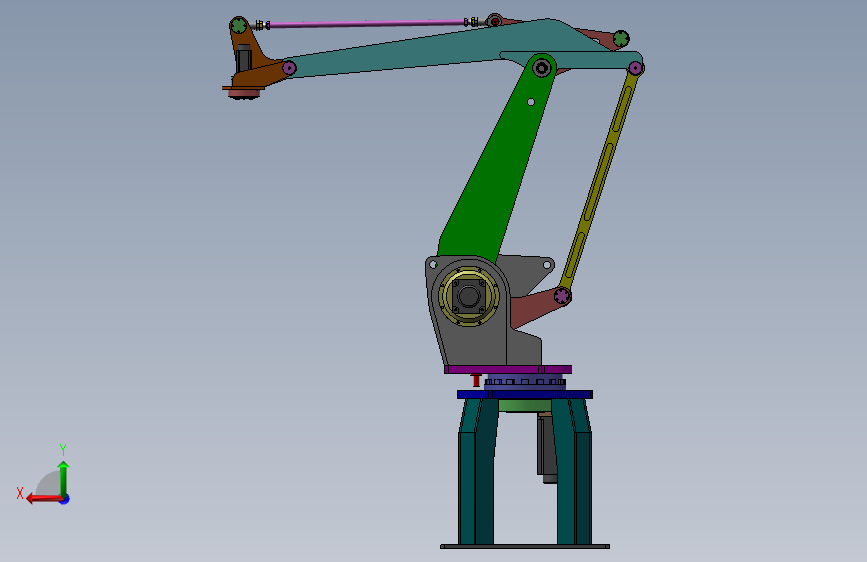Select the yellow slotted connecting link
Image resolution: width=867 pixels, height=562 pixels.
coord(600,180)
